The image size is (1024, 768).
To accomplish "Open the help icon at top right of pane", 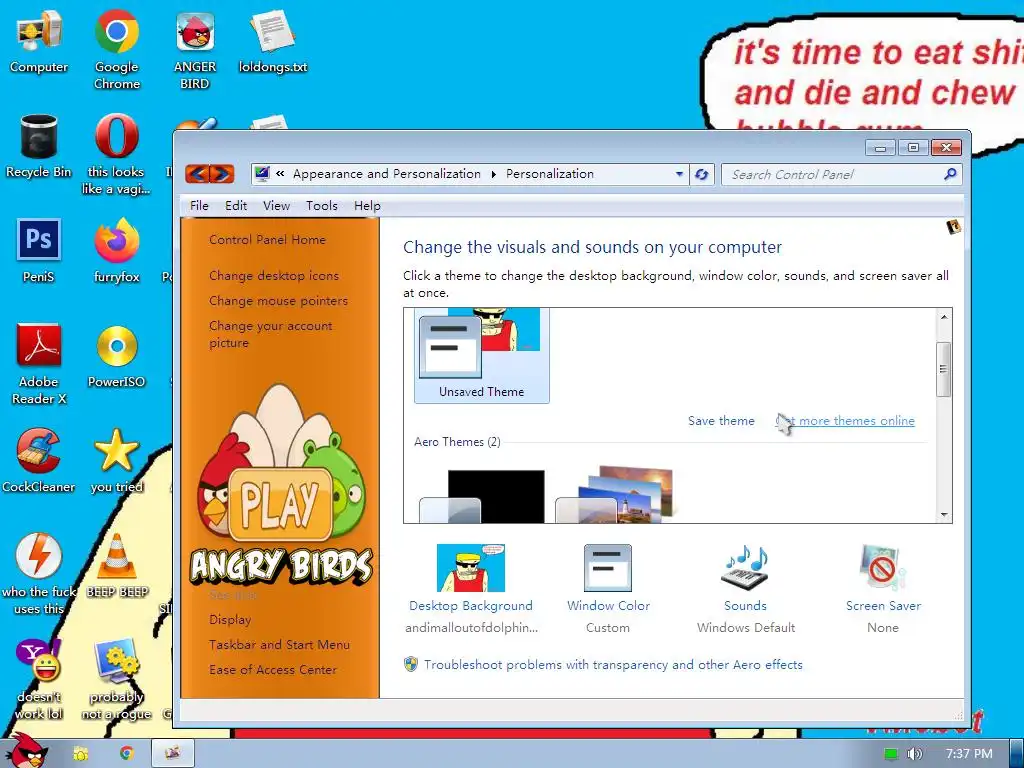I will [x=953, y=227].
